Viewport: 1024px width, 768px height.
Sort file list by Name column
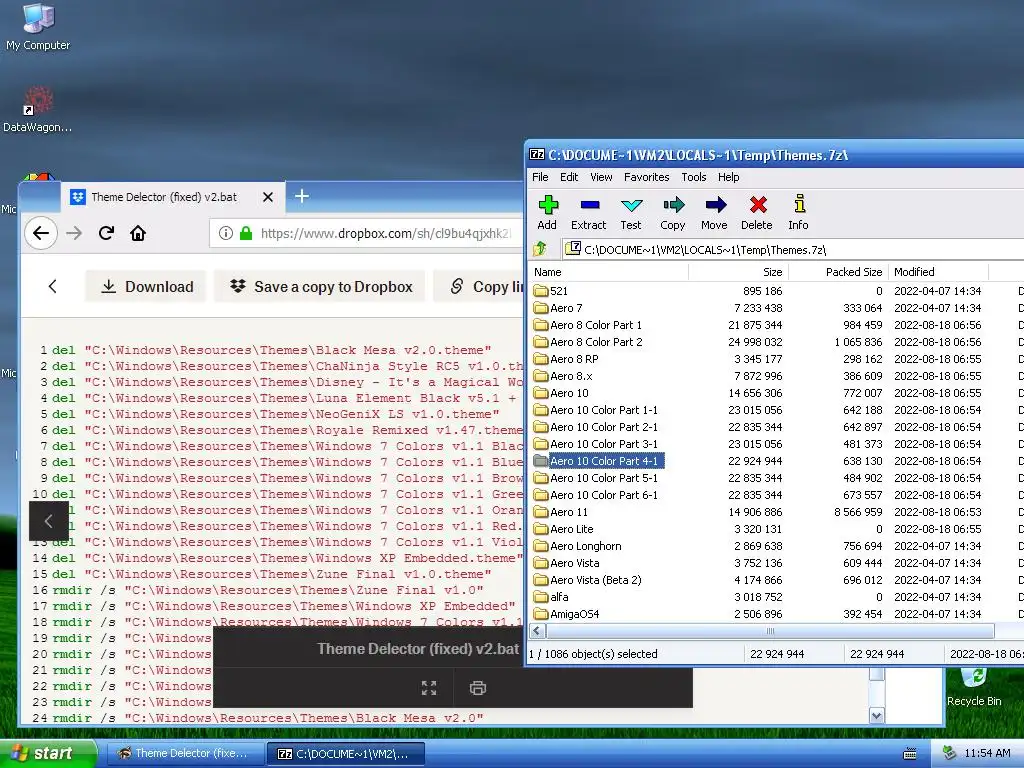click(x=609, y=272)
